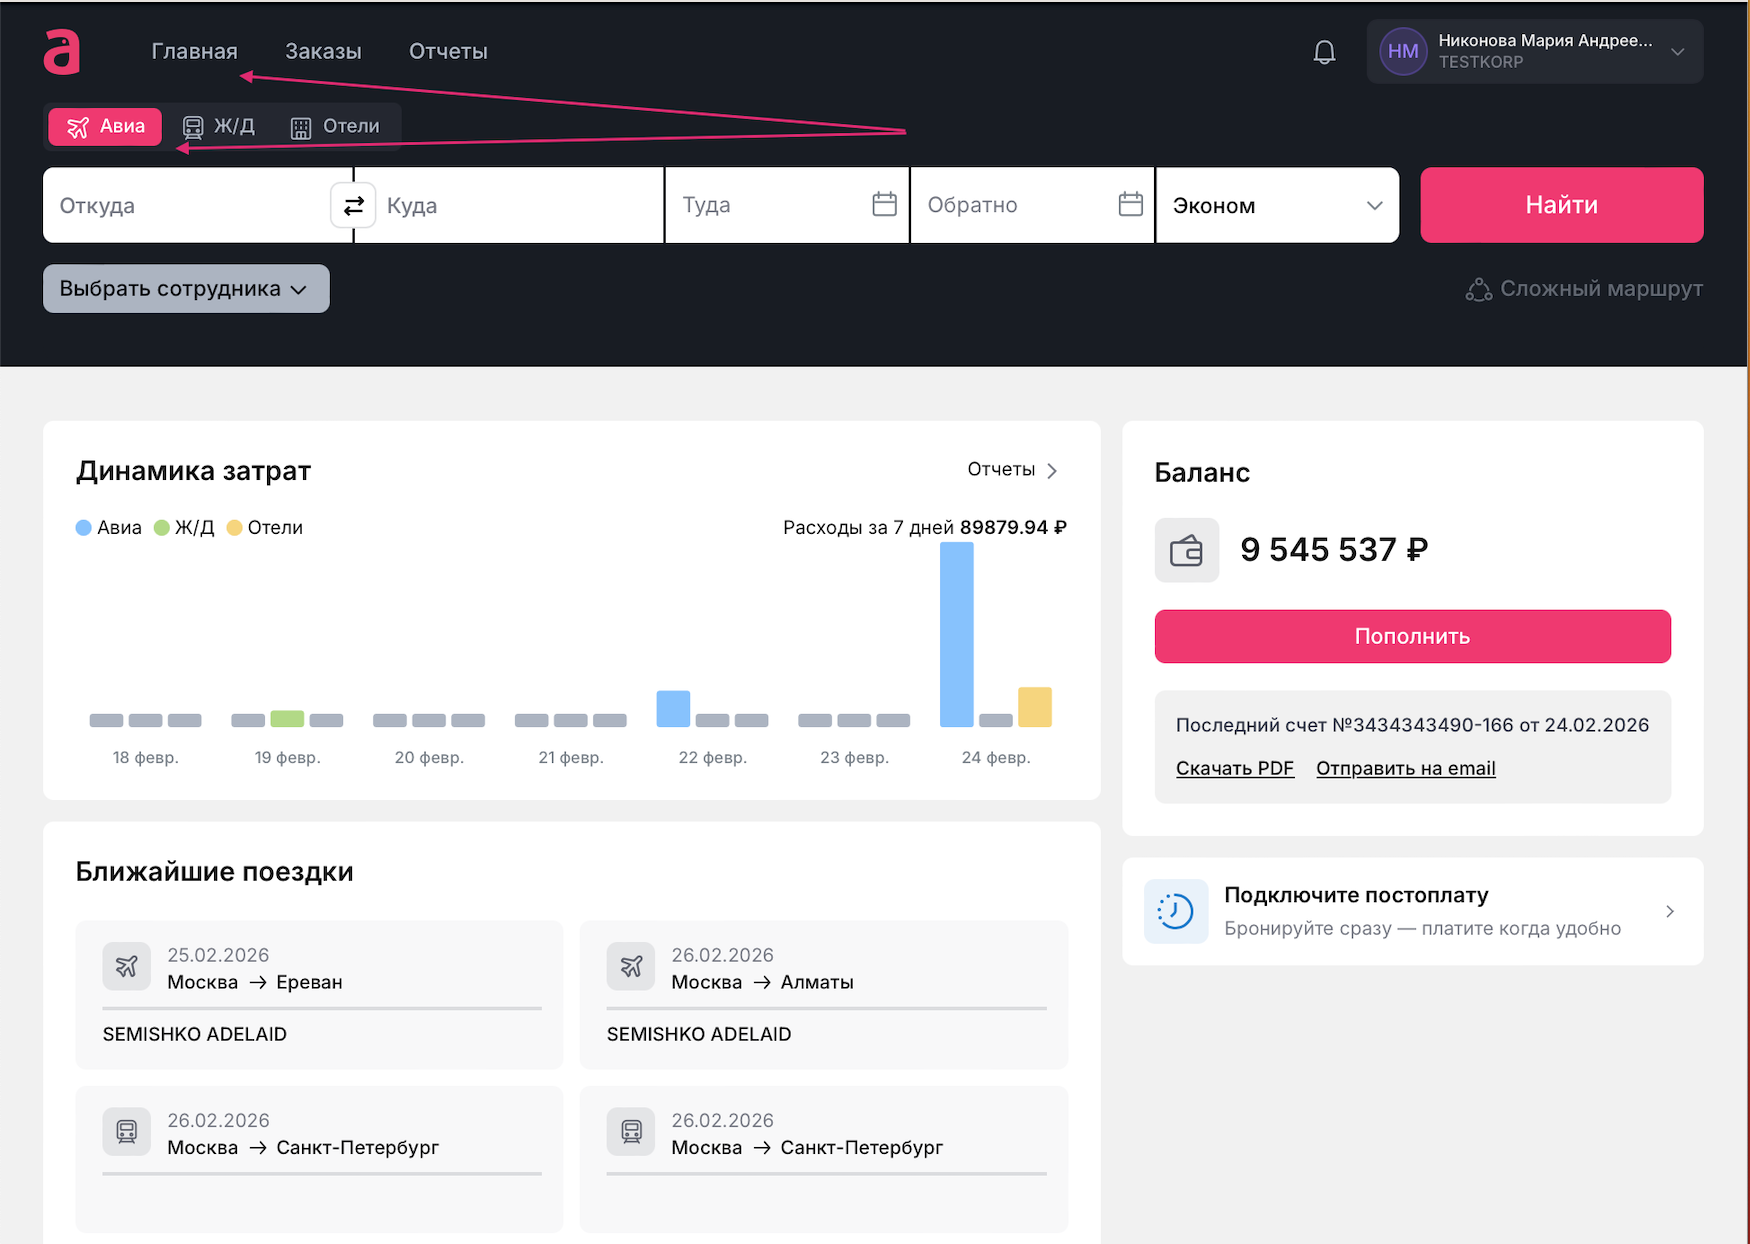1750x1244 pixels.
Task: Click plane icon of Москва–Ереван trip
Action: (127, 966)
